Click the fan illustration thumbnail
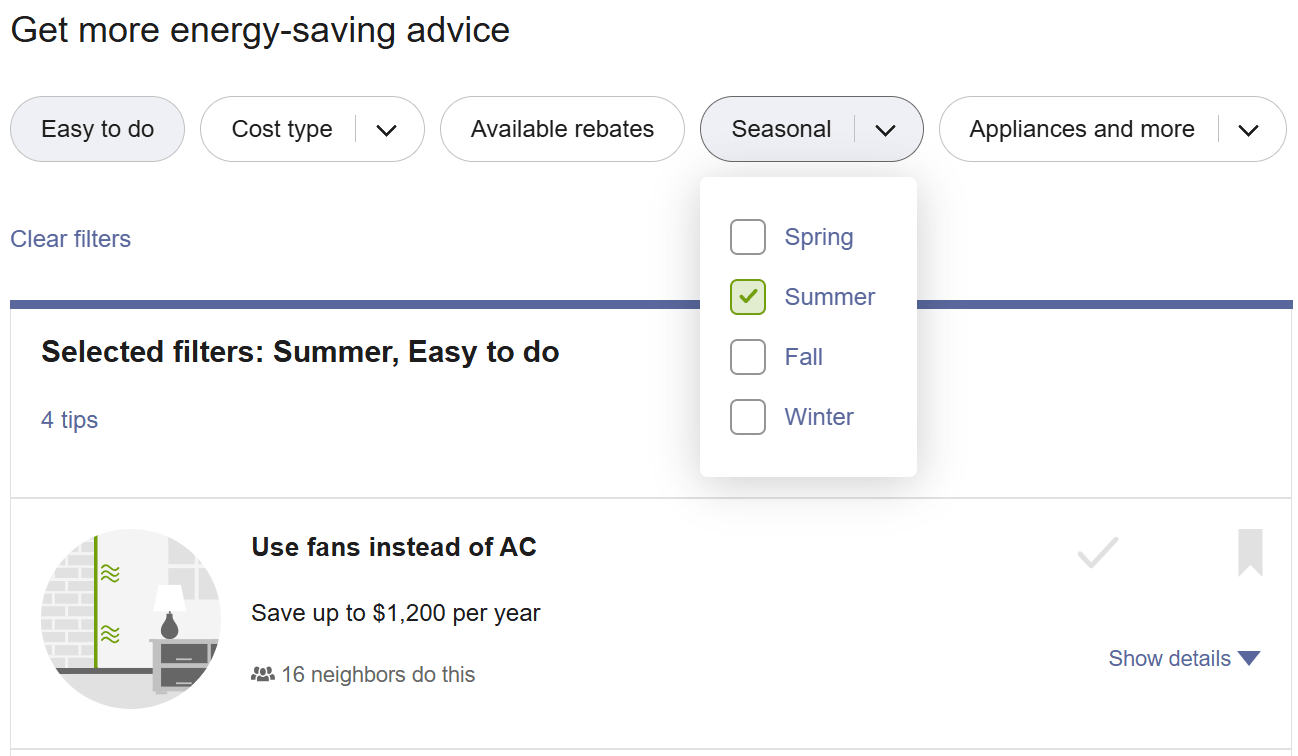 pos(130,617)
